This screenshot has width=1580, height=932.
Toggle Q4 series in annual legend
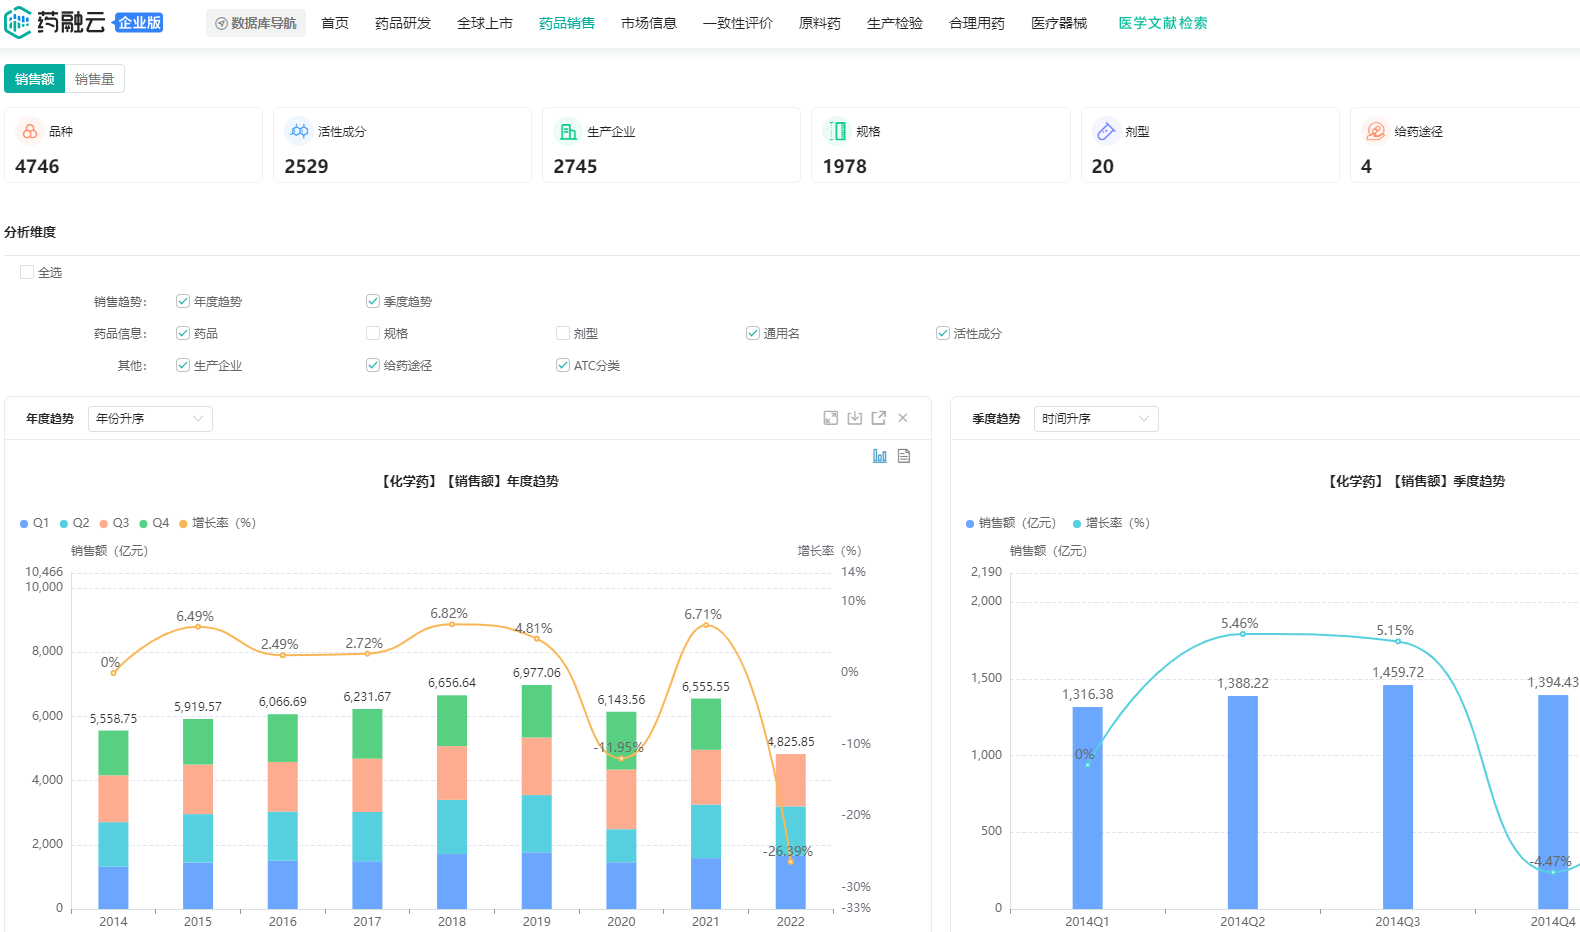[155, 523]
